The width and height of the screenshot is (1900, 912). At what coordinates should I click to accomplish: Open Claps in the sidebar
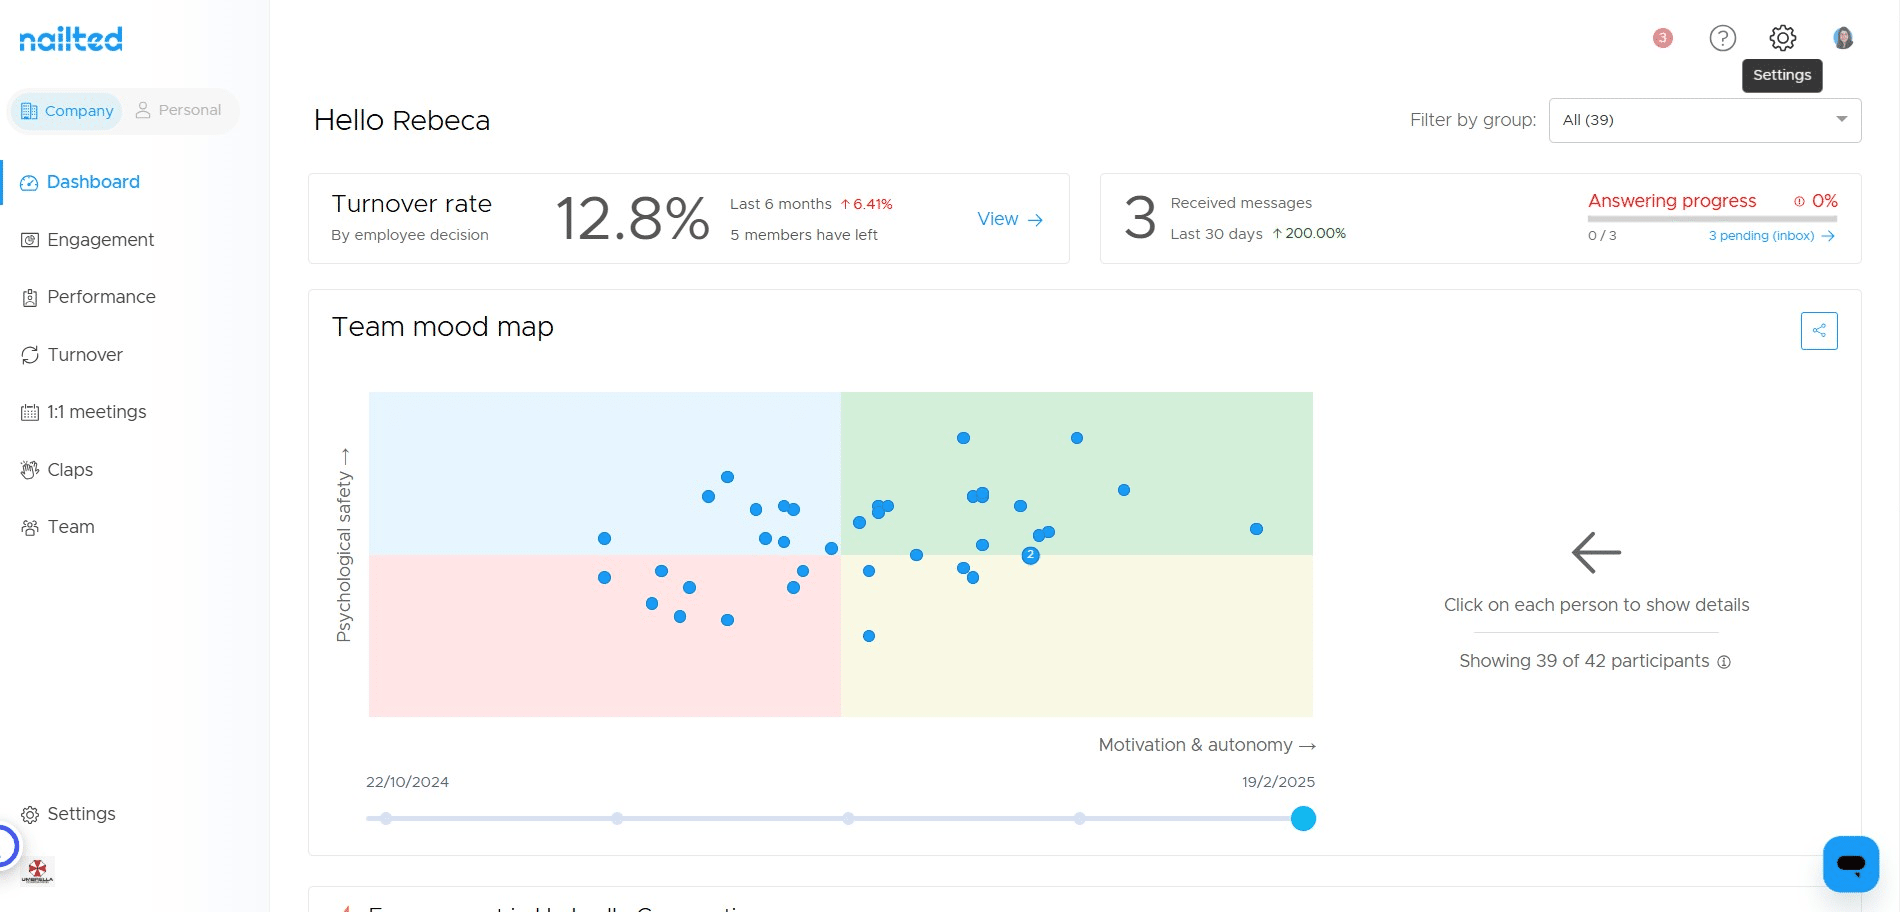70,470
